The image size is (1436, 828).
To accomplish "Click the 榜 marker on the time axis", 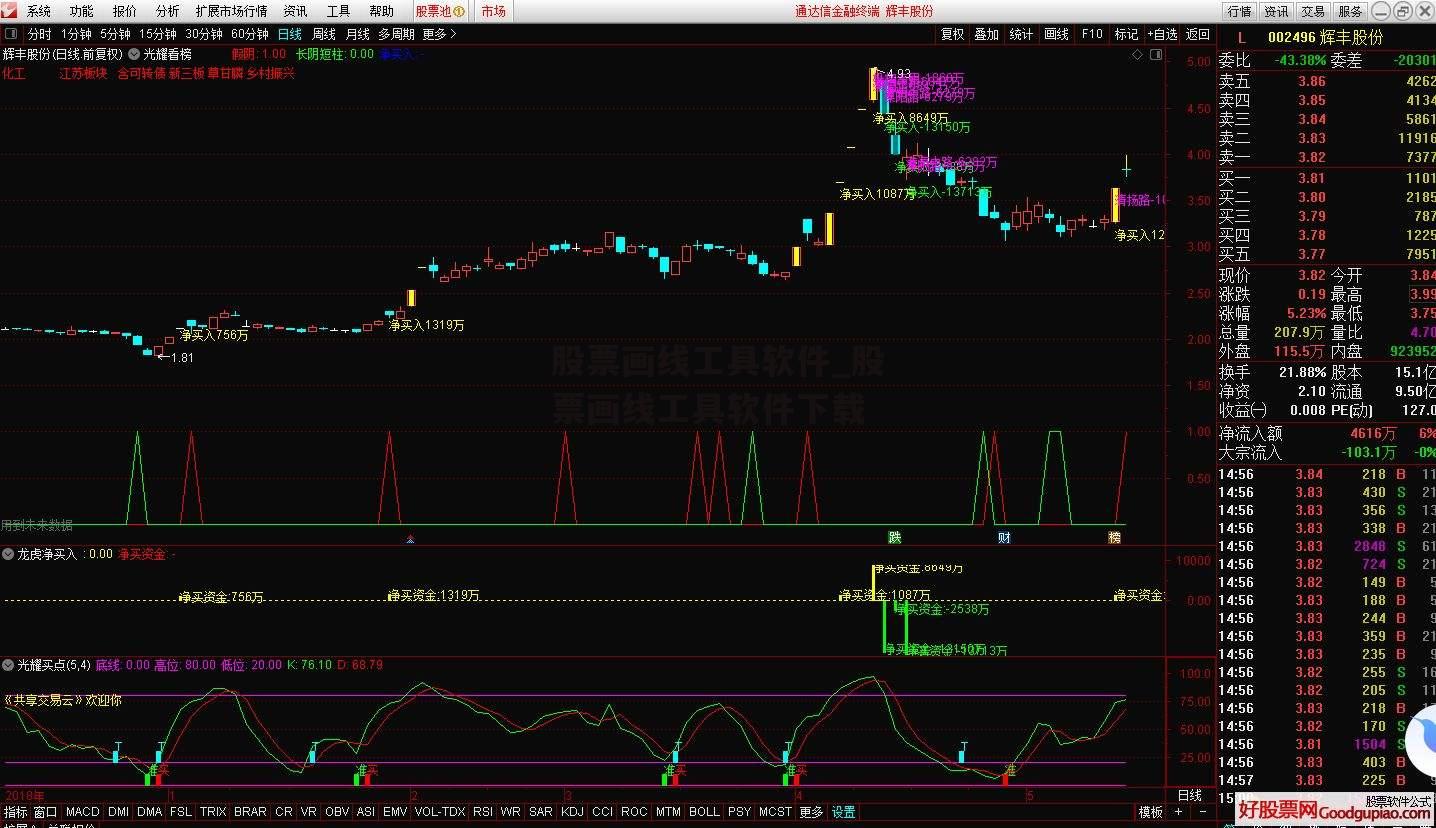I will point(1114,538).
